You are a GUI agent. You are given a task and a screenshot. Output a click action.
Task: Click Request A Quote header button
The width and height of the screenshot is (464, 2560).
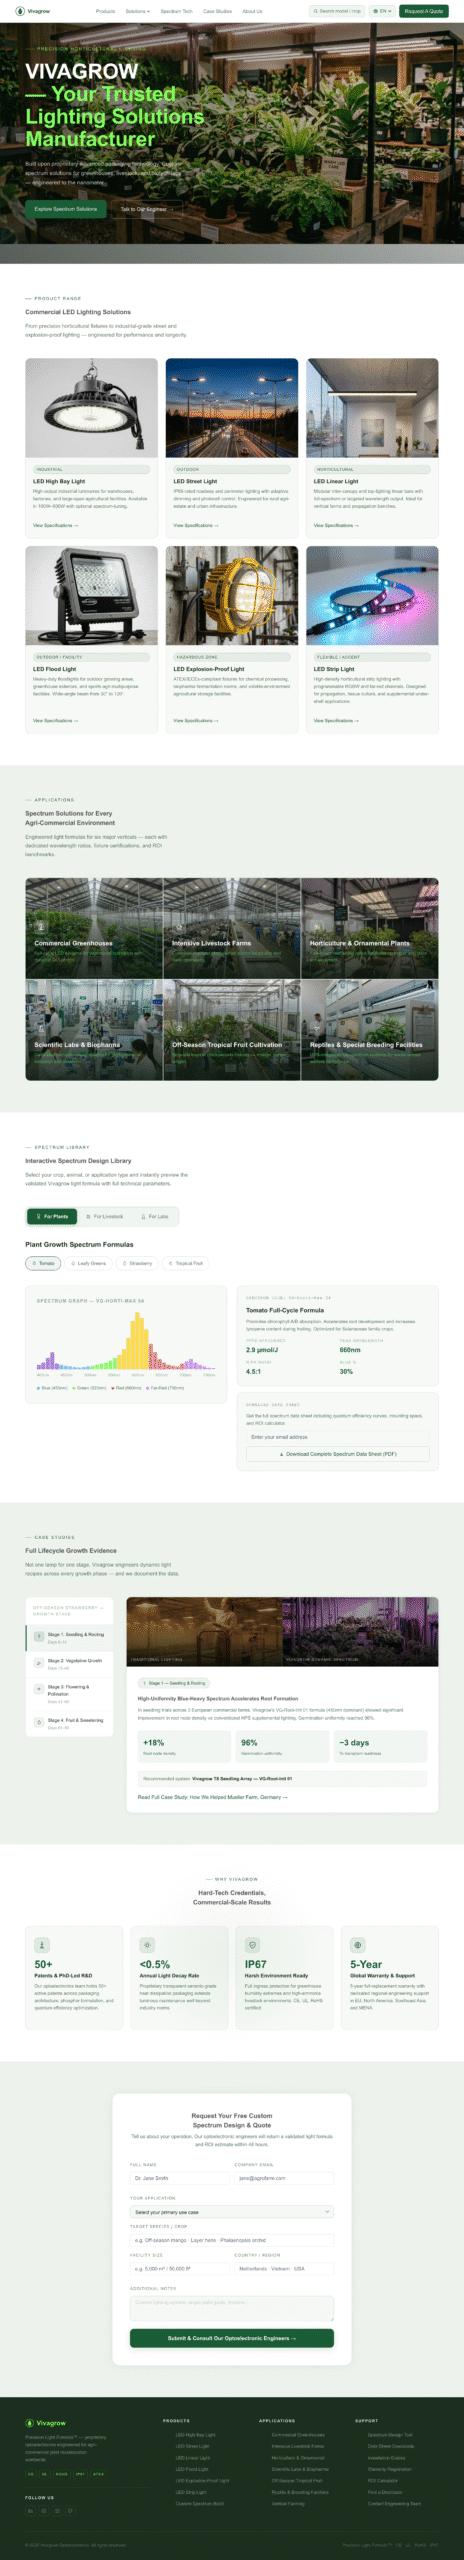424,11
